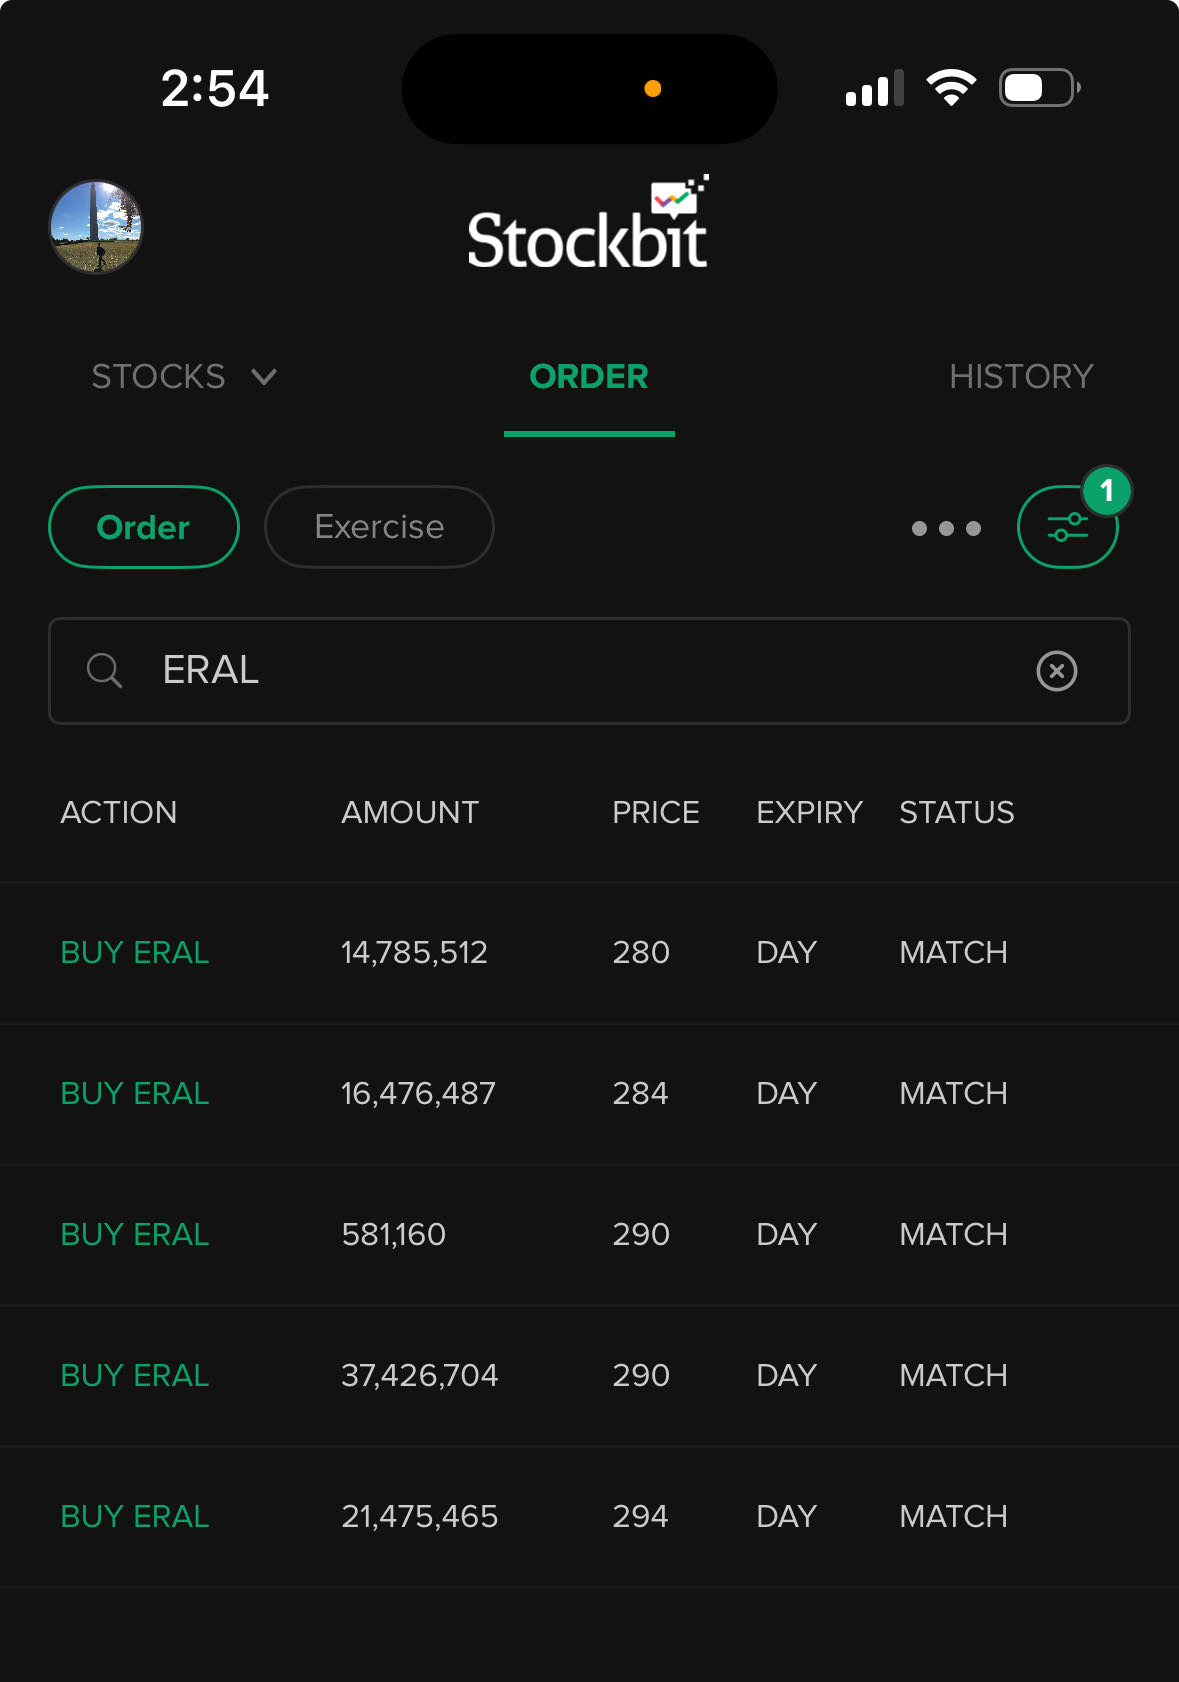Open the filter settings icon
This screenshot has width=1179, height=1682.
tap(1066, 528)
